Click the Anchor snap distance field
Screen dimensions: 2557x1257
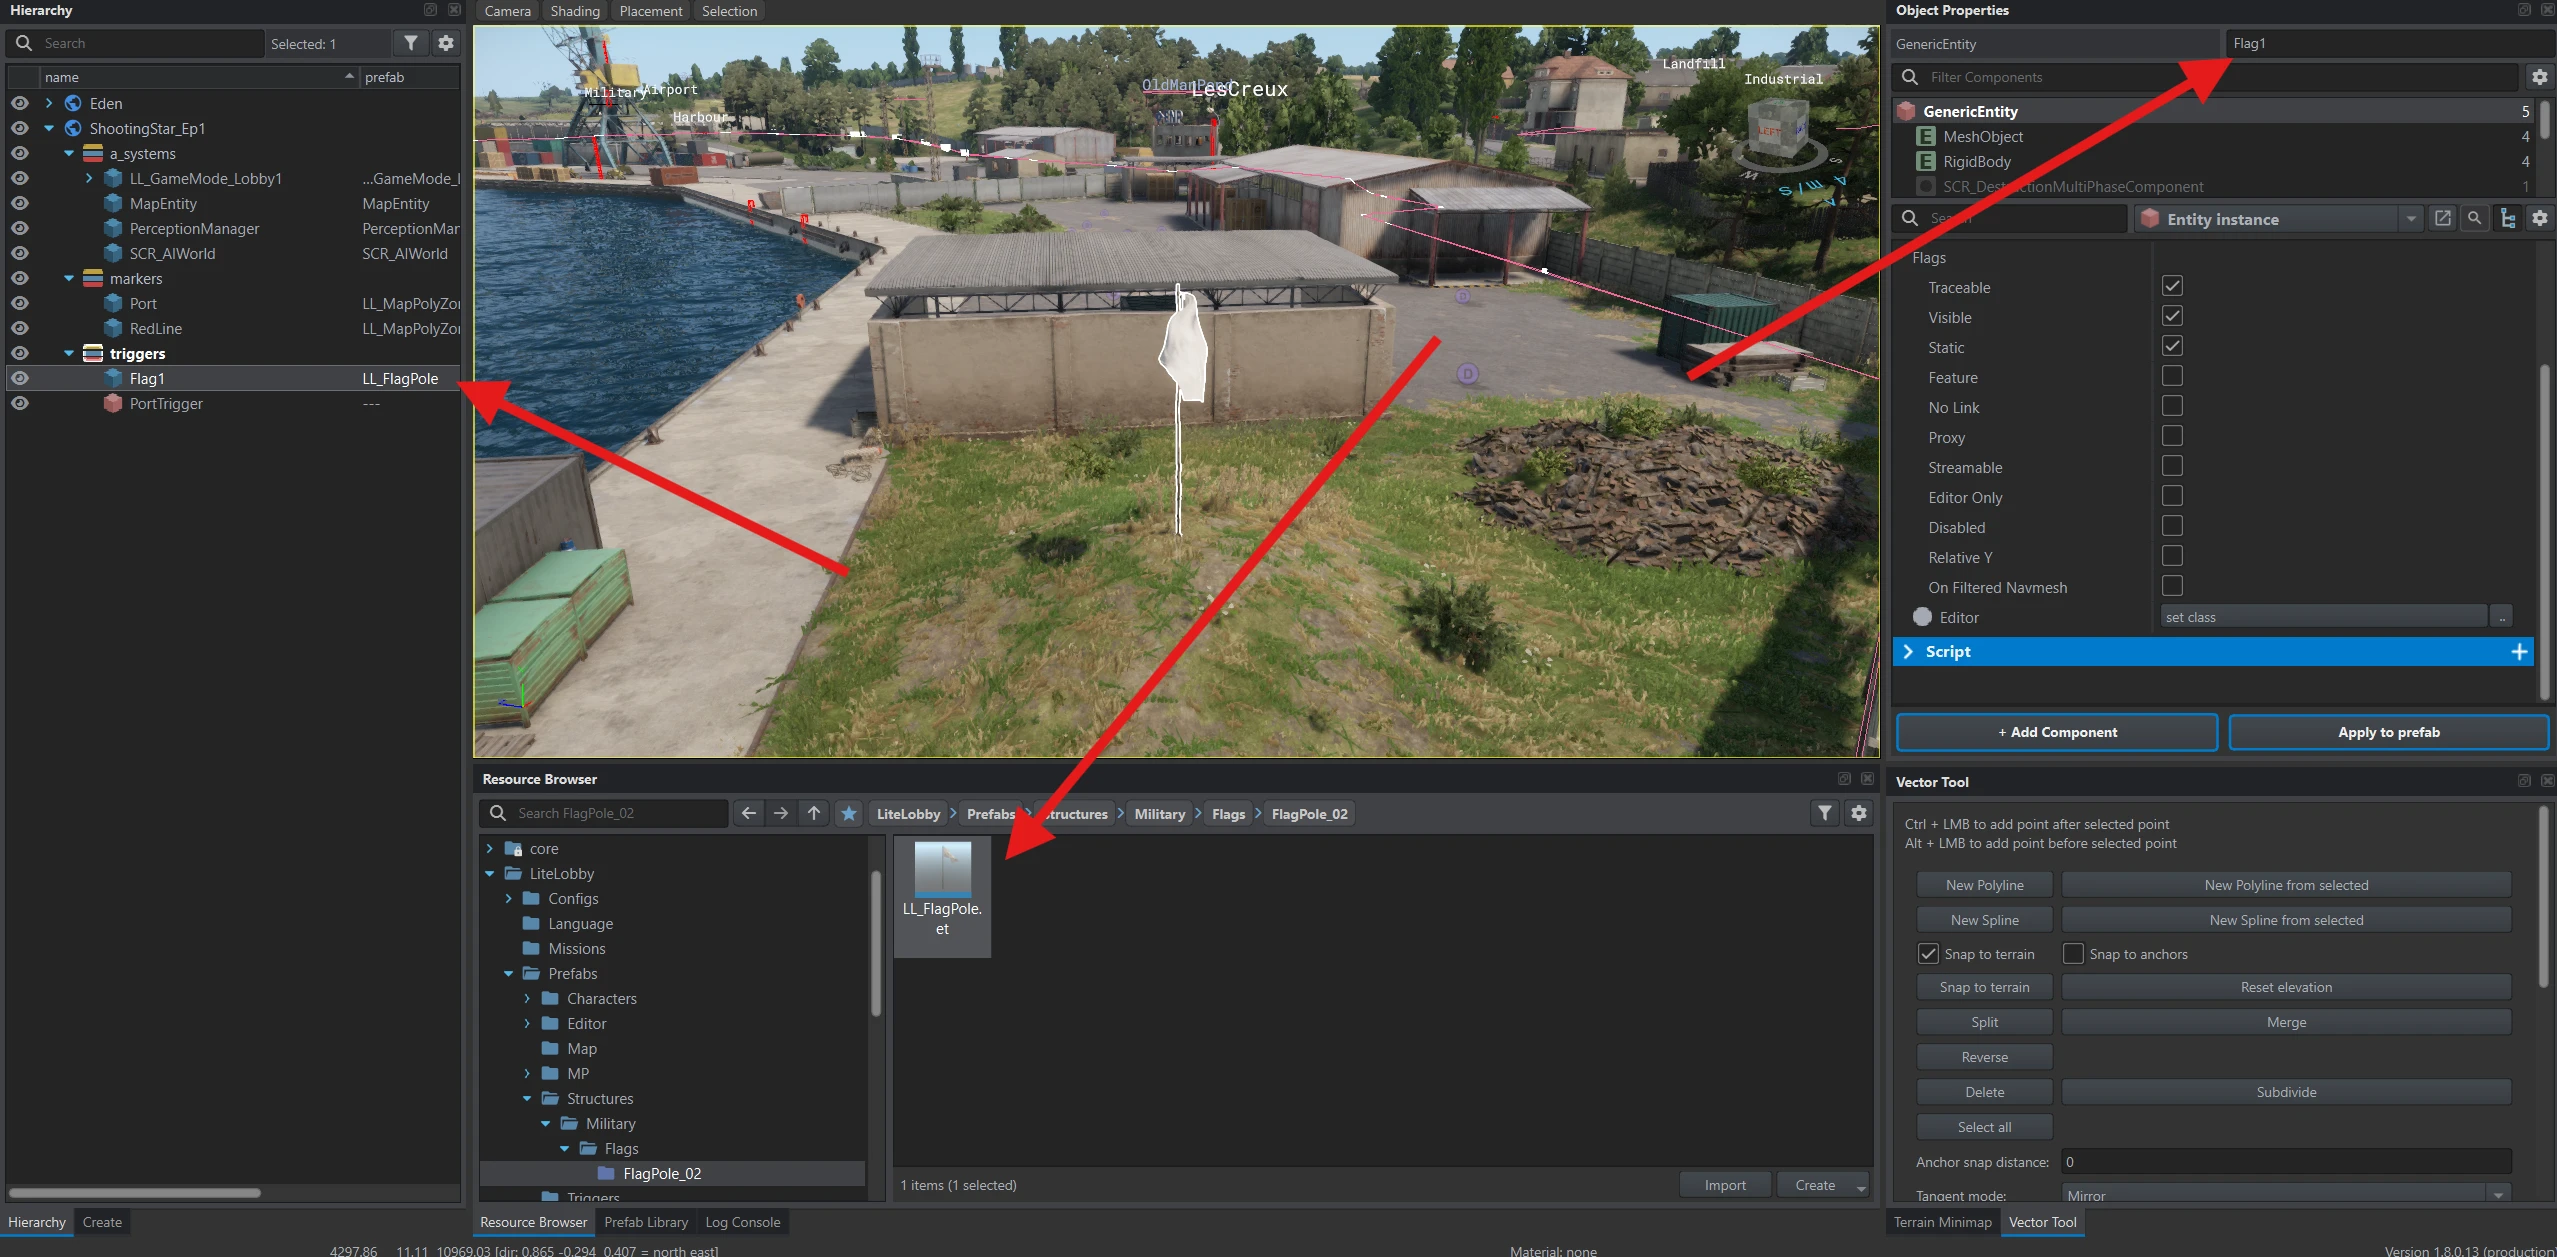2286,1163
